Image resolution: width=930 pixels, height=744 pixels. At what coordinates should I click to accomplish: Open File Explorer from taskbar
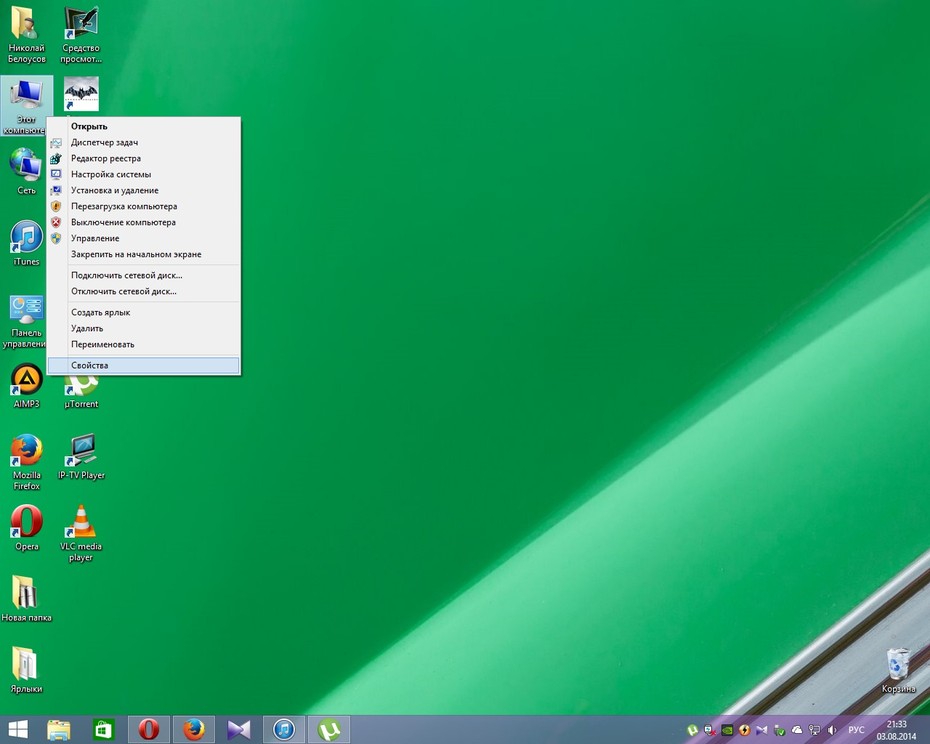[x=59, y=730]
